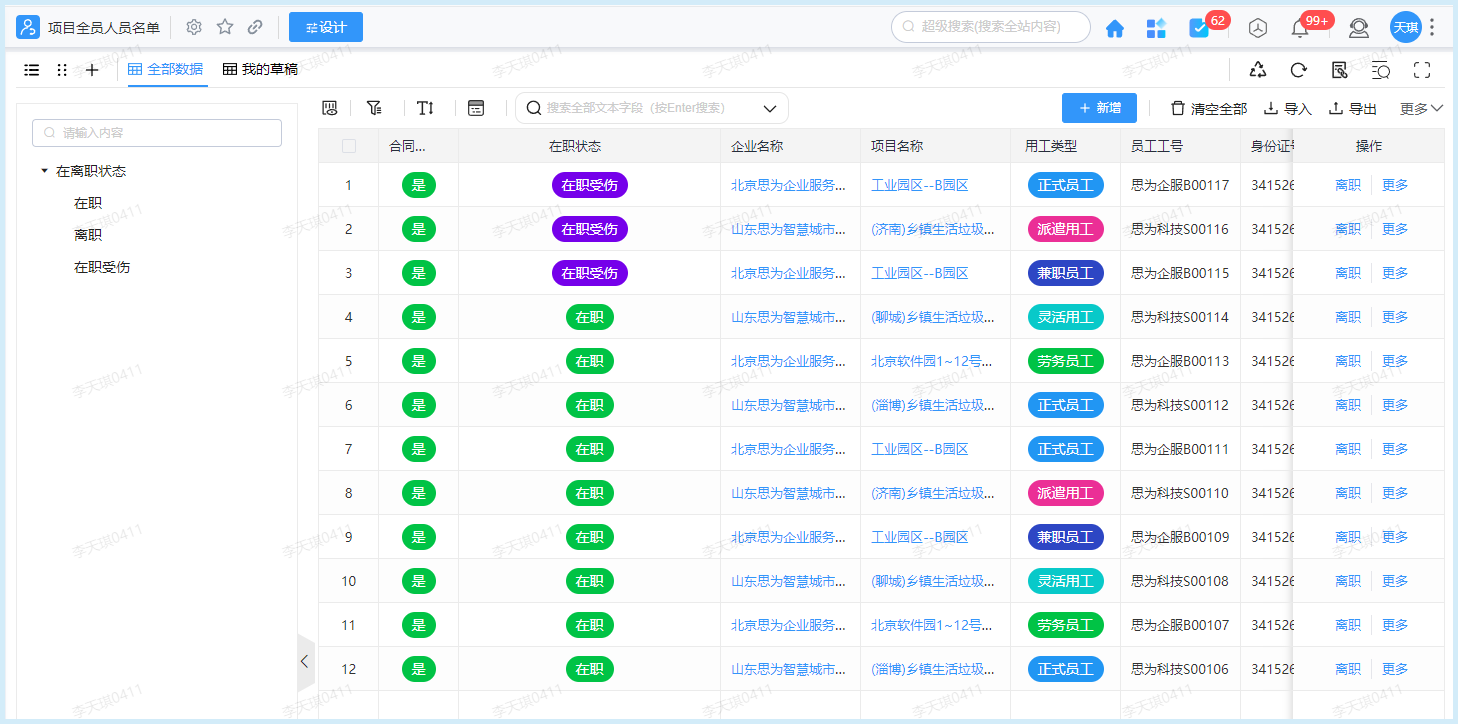The image size is (1458, 724).
Task: Collapse the 在离职状态 tree node
Action: pyautogui.click(x=42, y=170)
